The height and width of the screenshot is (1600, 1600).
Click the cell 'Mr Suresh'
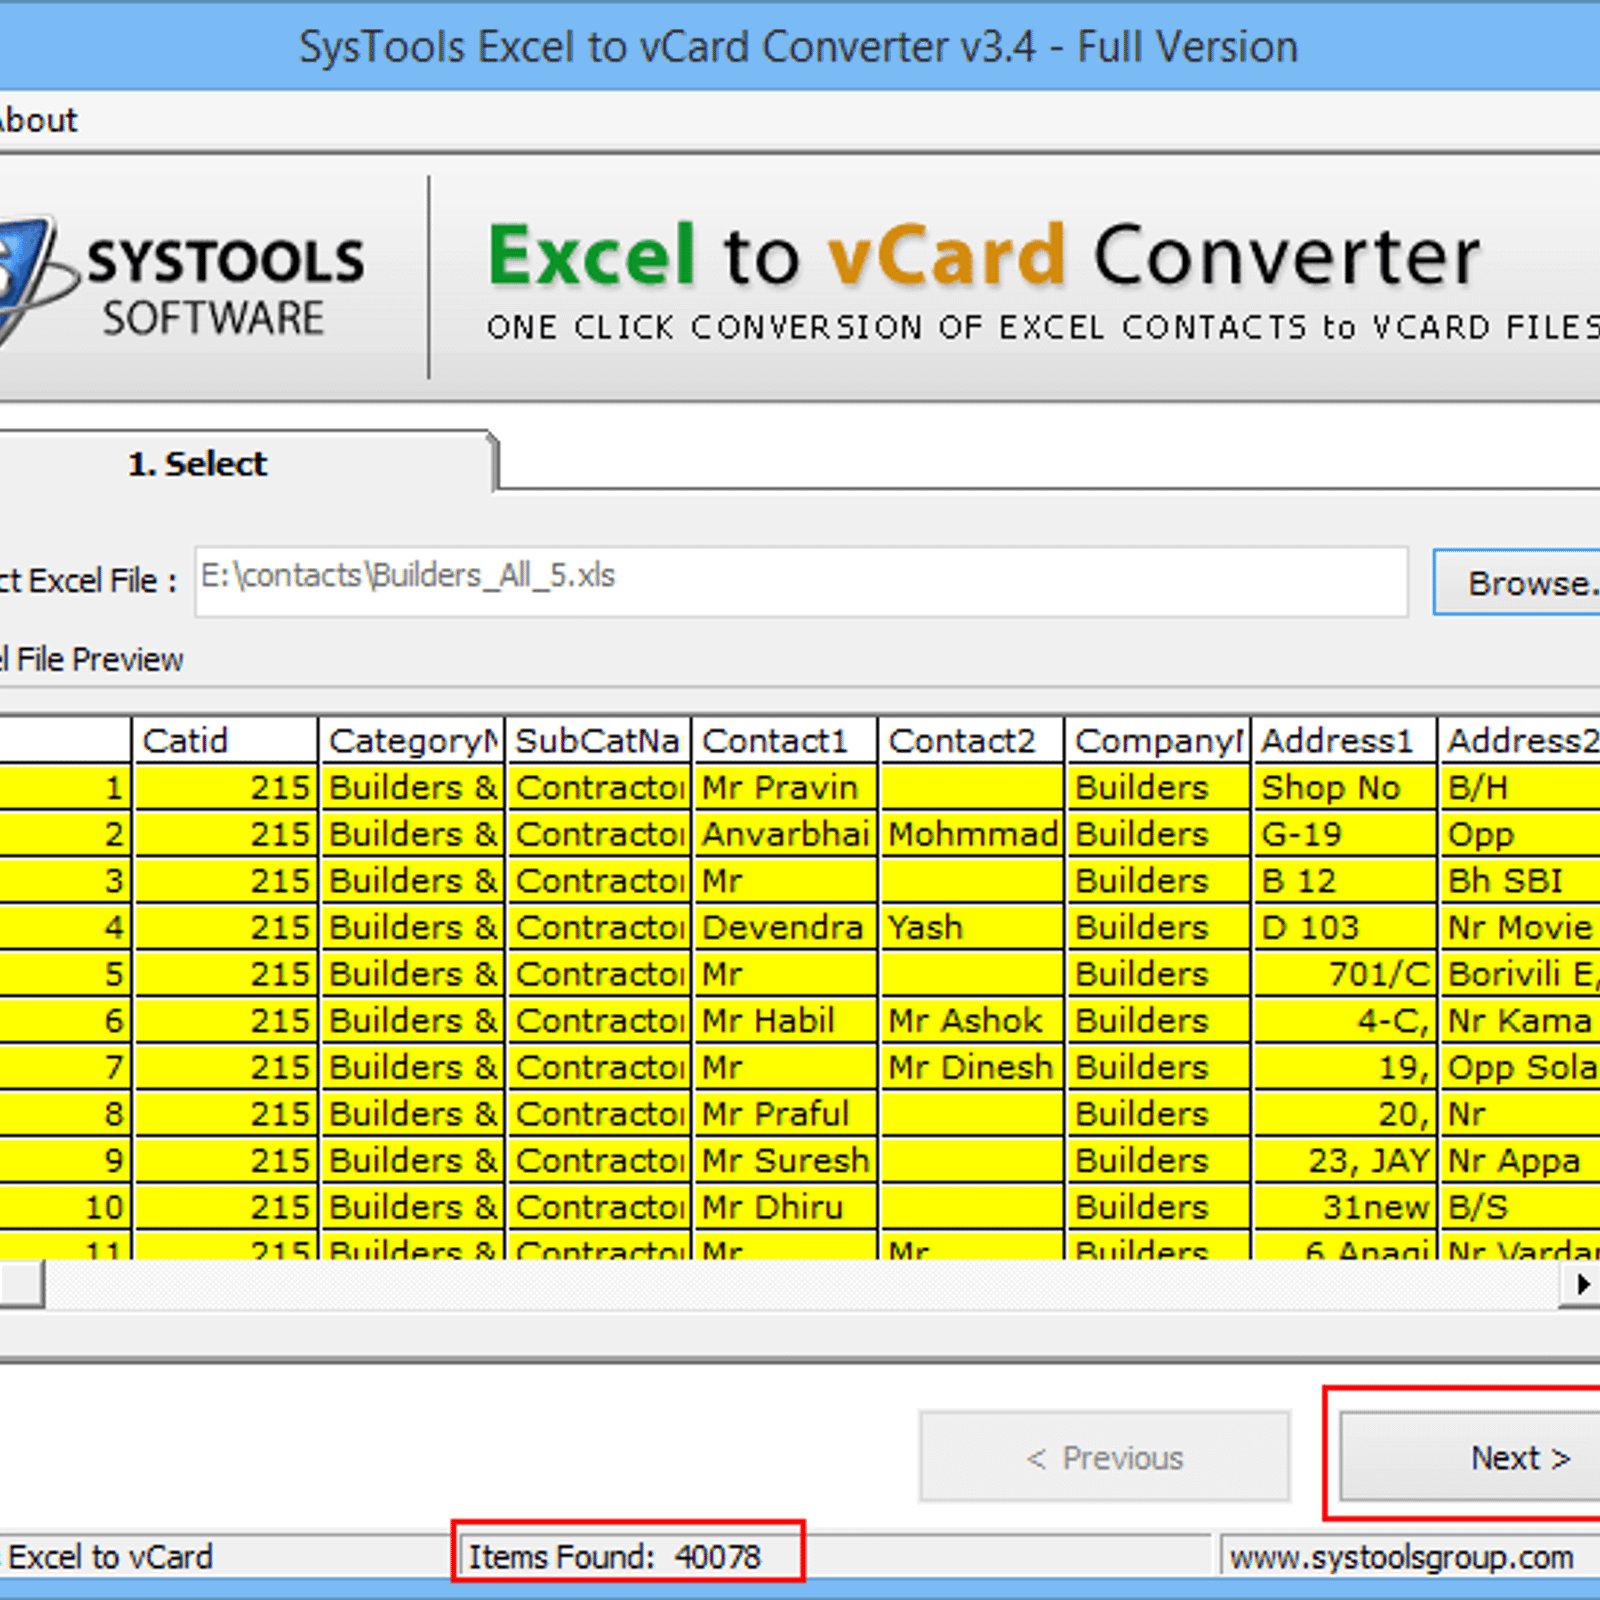coord(785,1161)
